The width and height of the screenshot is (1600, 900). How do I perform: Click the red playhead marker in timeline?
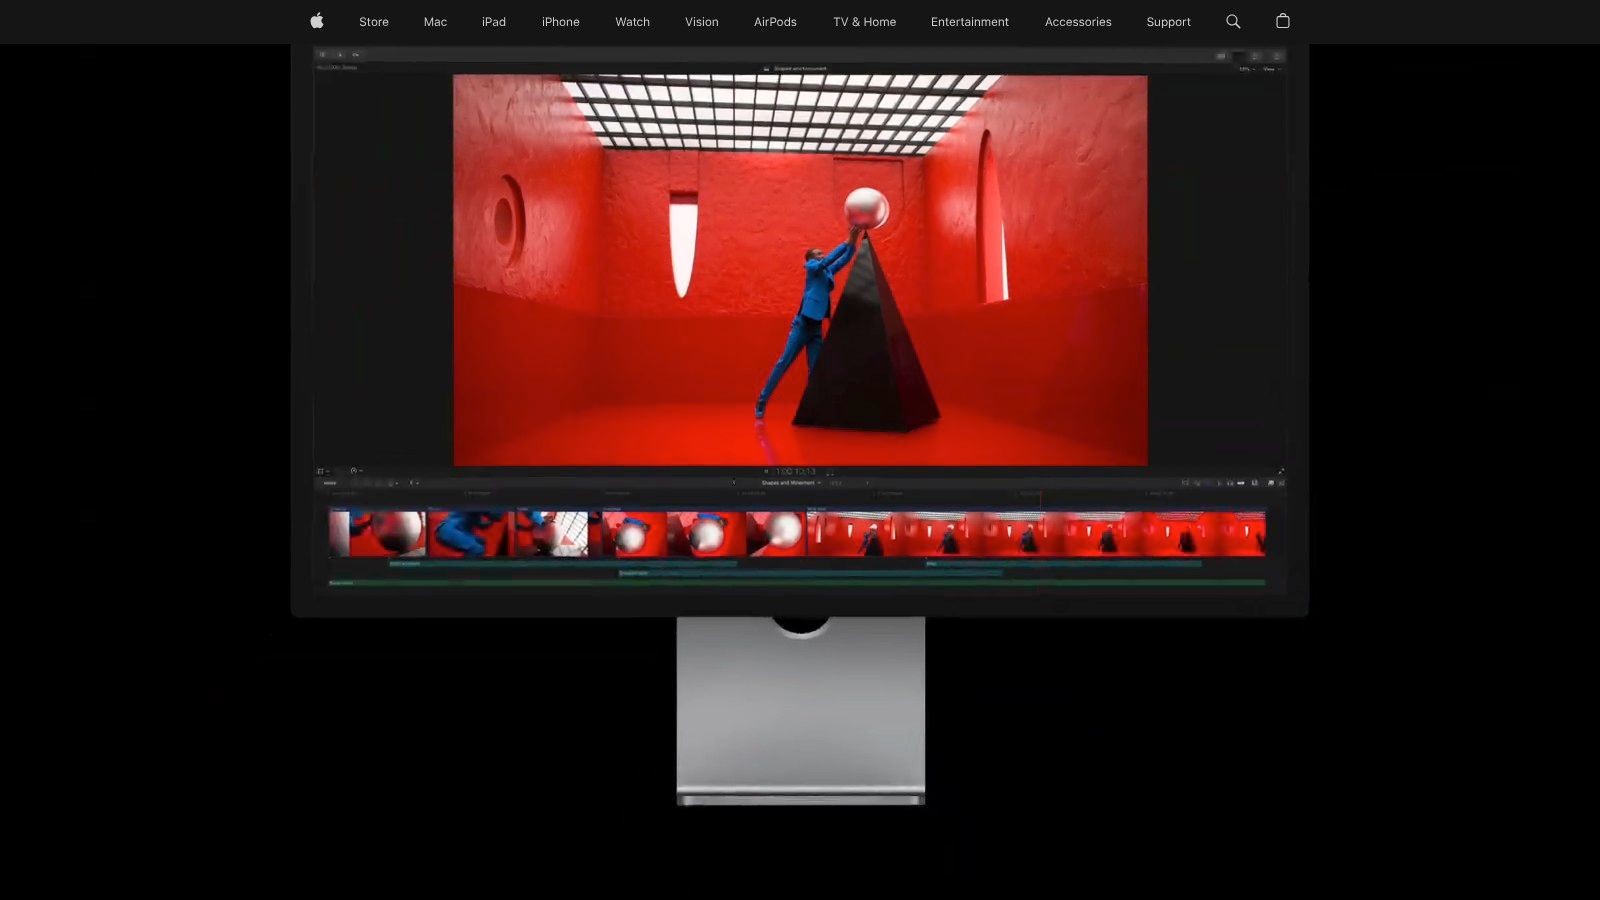(1040, 495)
